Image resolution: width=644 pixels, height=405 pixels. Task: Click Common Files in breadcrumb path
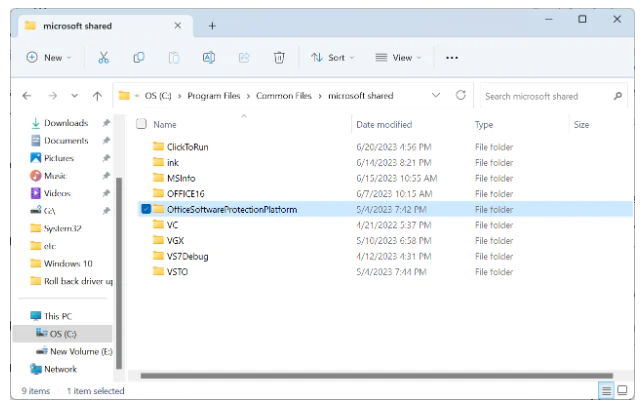284,96
